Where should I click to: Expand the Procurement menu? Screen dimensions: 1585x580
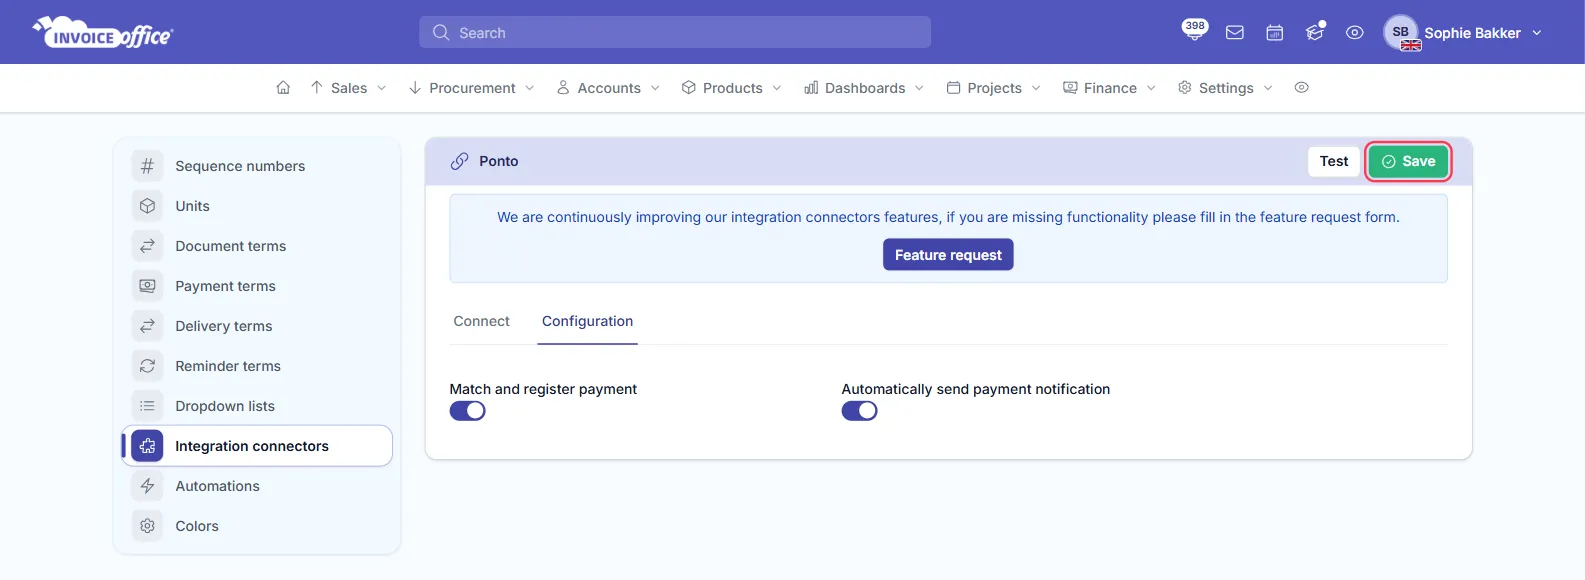pyautogui.click(x=471, y=88)
